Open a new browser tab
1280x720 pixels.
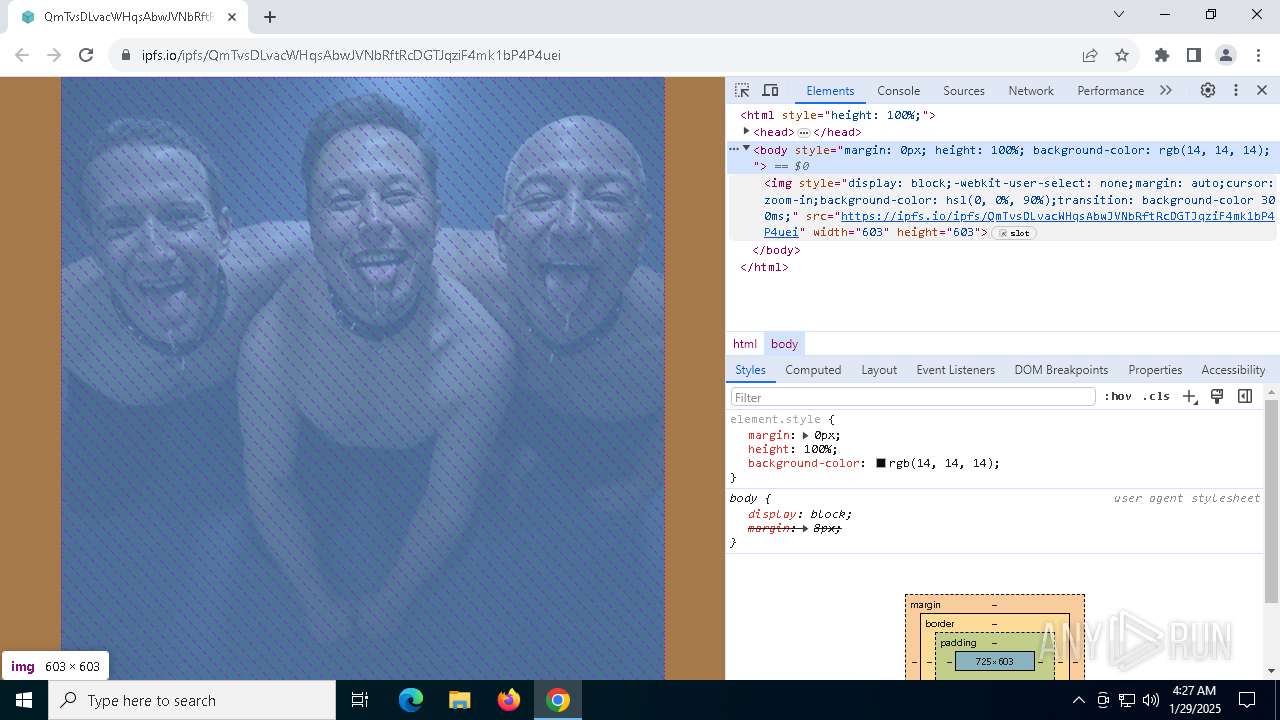[270, 17]
